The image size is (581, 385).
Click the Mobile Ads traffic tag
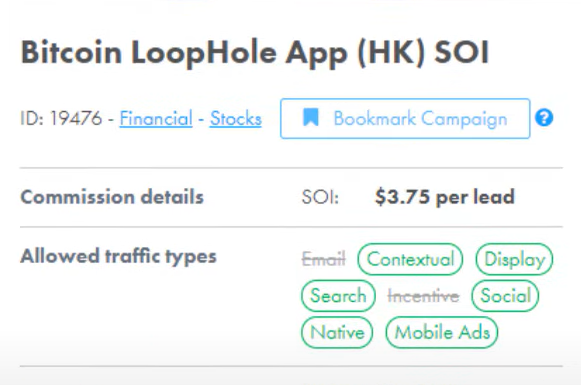coord(442,332)
